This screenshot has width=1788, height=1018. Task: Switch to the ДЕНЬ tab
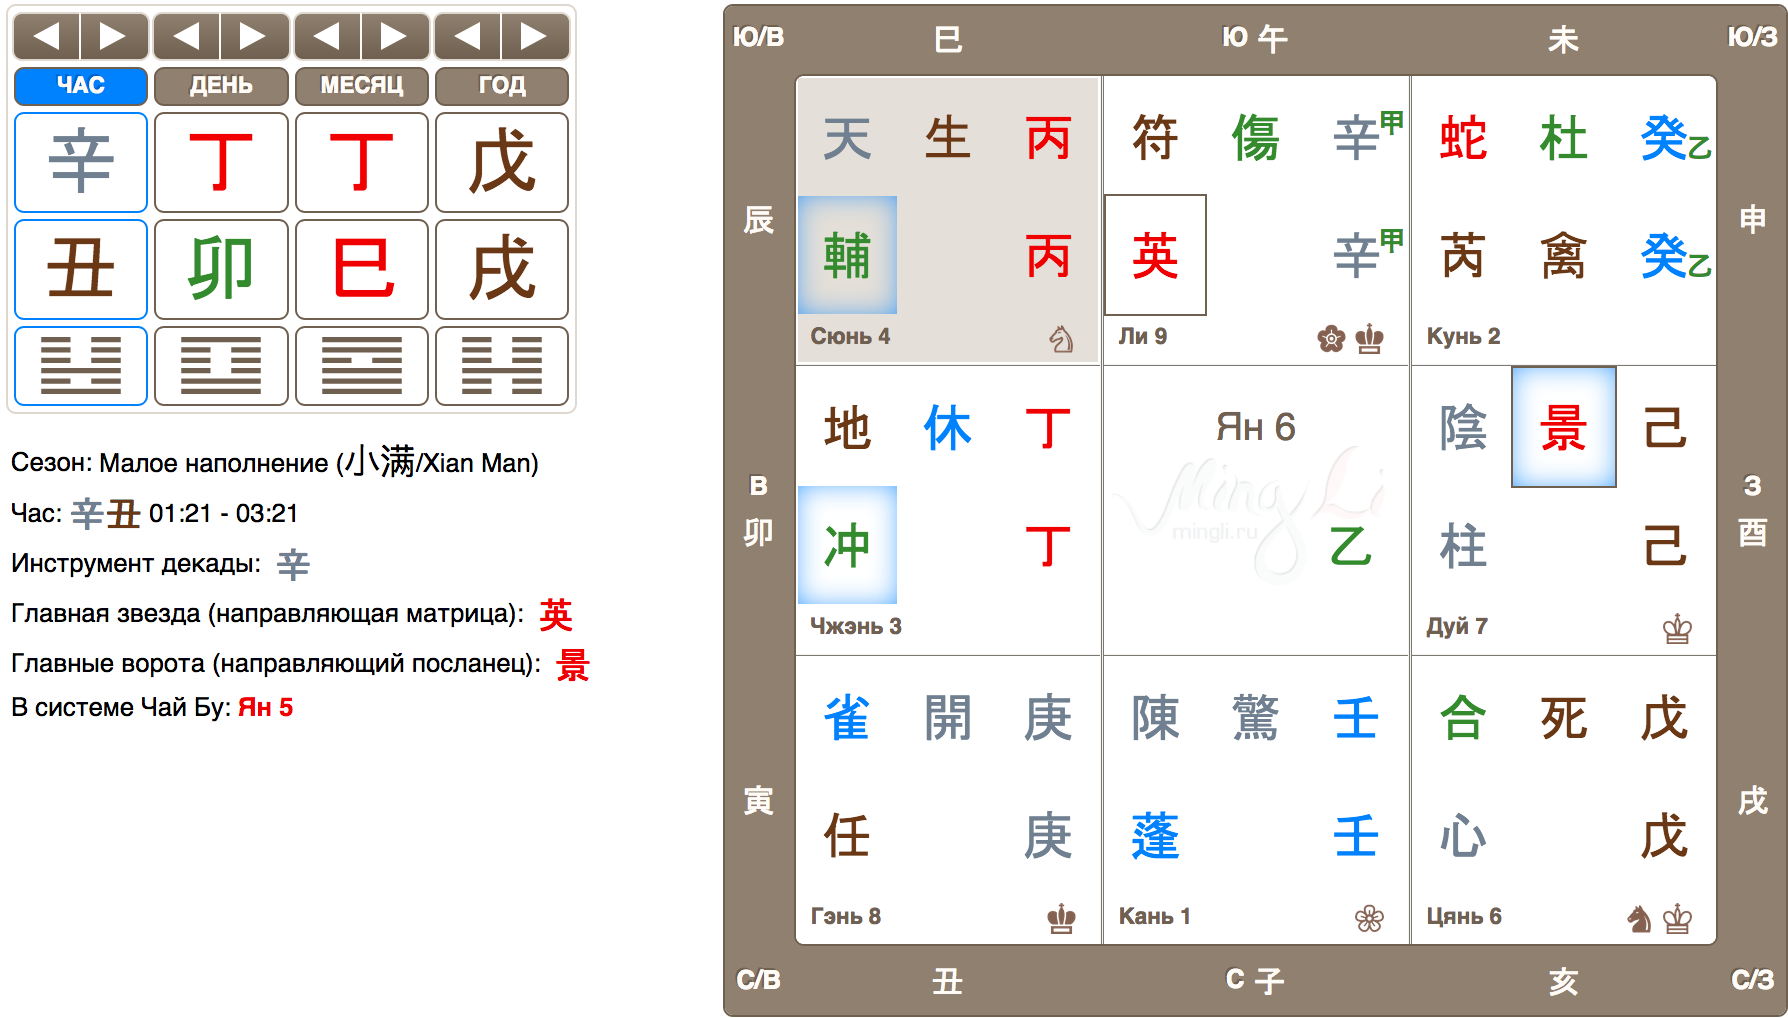click(x=221, y=86)
